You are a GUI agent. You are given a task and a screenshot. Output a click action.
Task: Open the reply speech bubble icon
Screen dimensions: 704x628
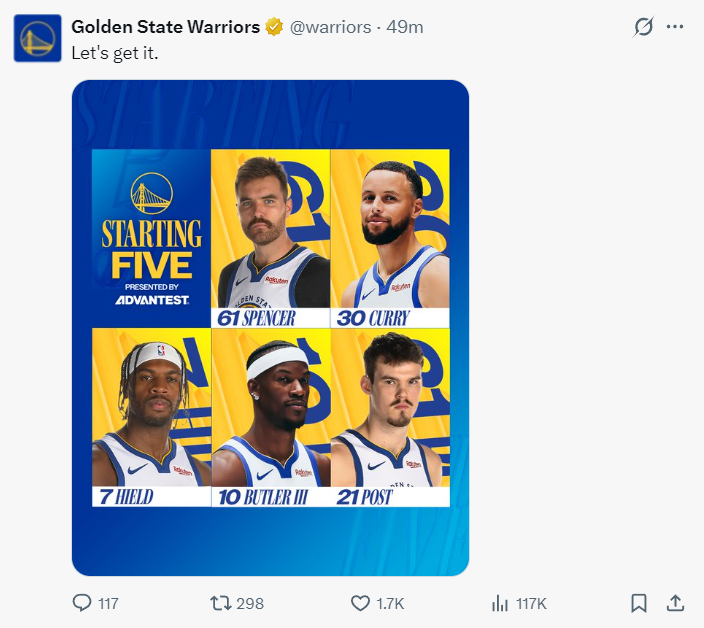click(82, 603)
